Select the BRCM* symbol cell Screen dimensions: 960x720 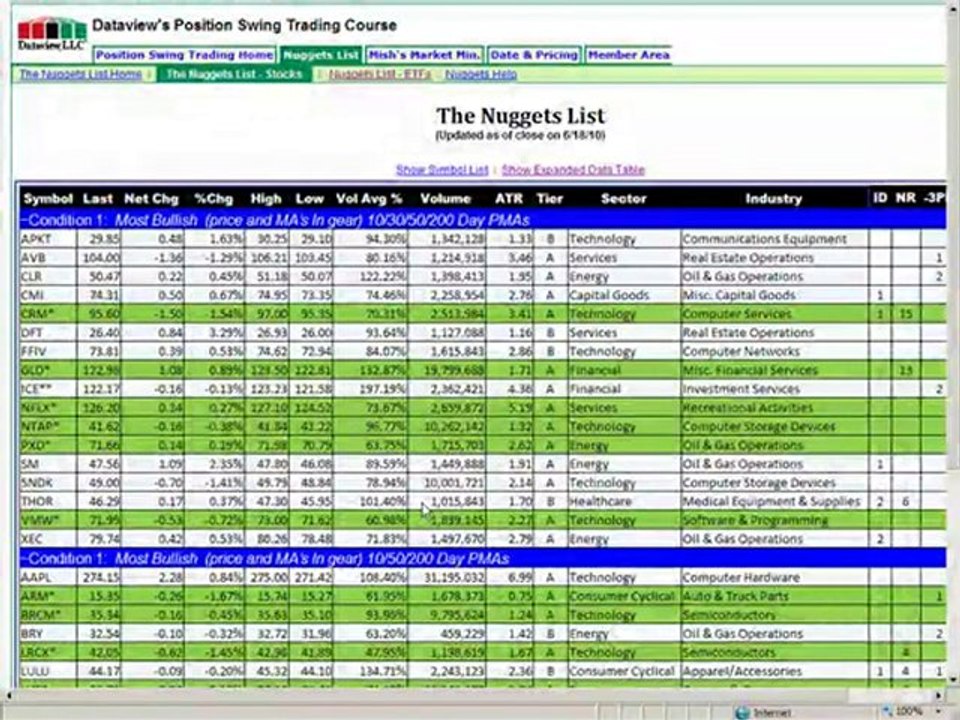click(x=48, y=615)
